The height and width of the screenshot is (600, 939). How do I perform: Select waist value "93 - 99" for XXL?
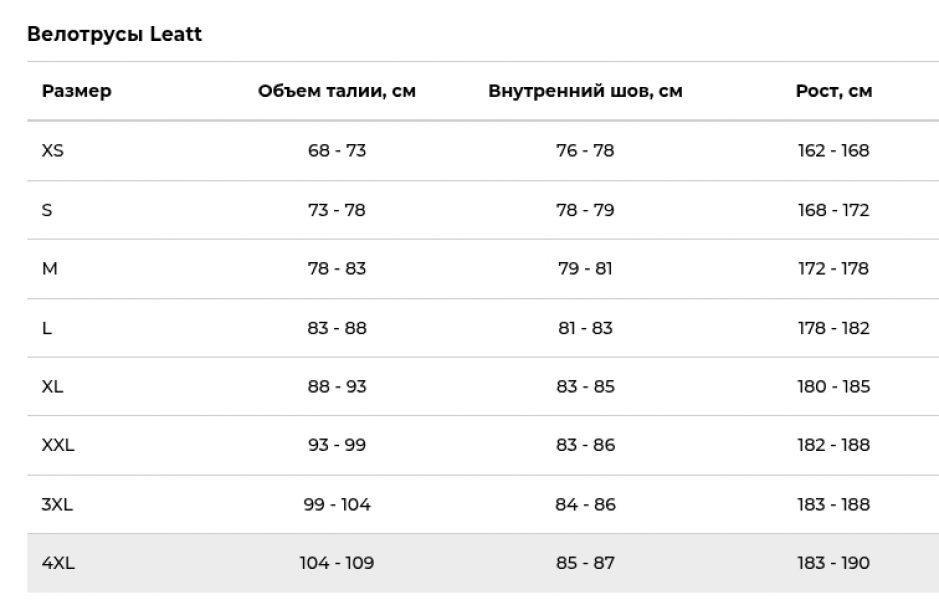point(337,445)
